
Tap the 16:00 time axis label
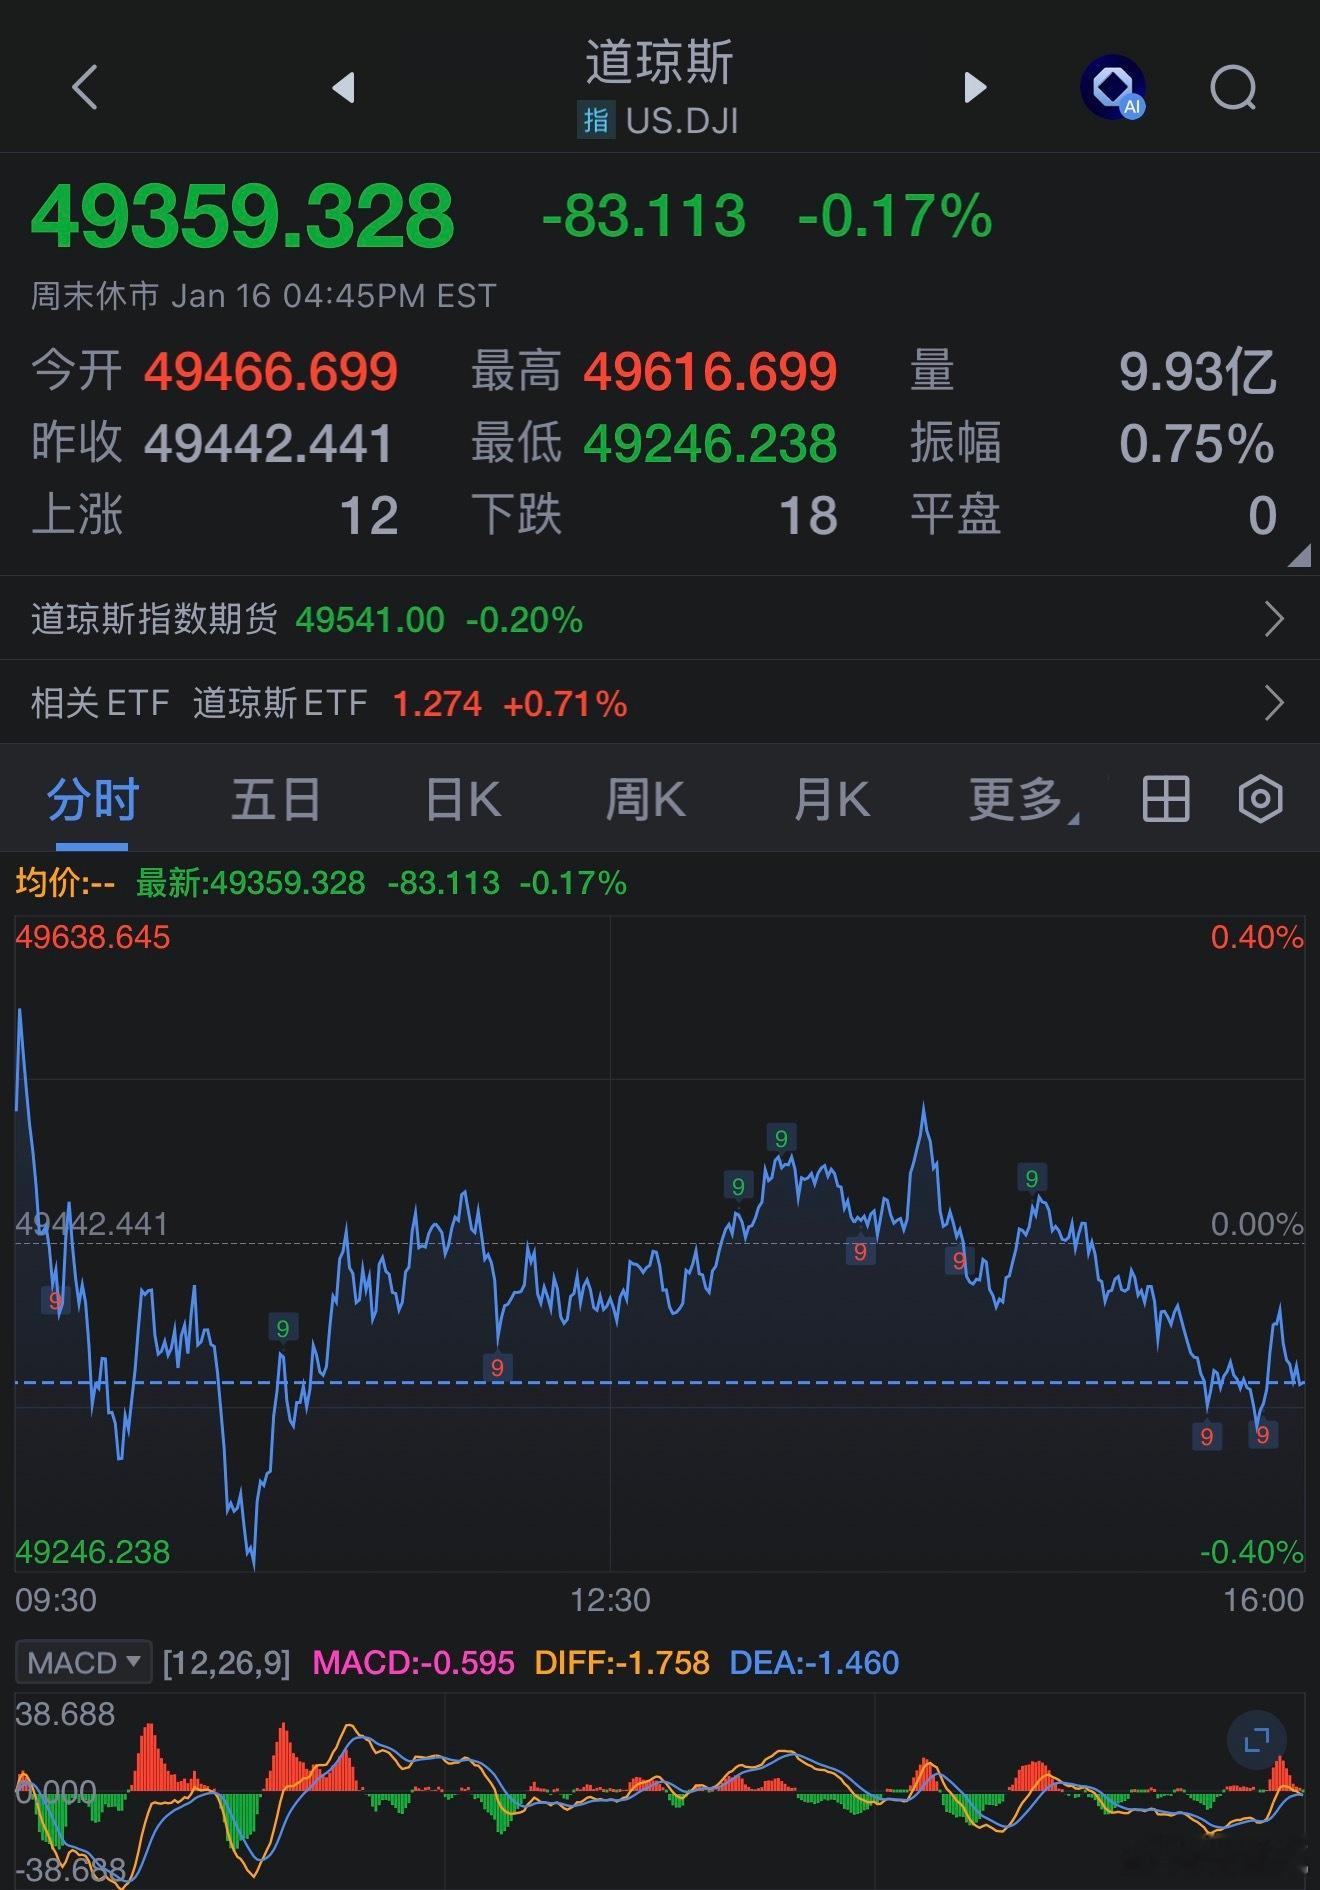(1264, 1600)
